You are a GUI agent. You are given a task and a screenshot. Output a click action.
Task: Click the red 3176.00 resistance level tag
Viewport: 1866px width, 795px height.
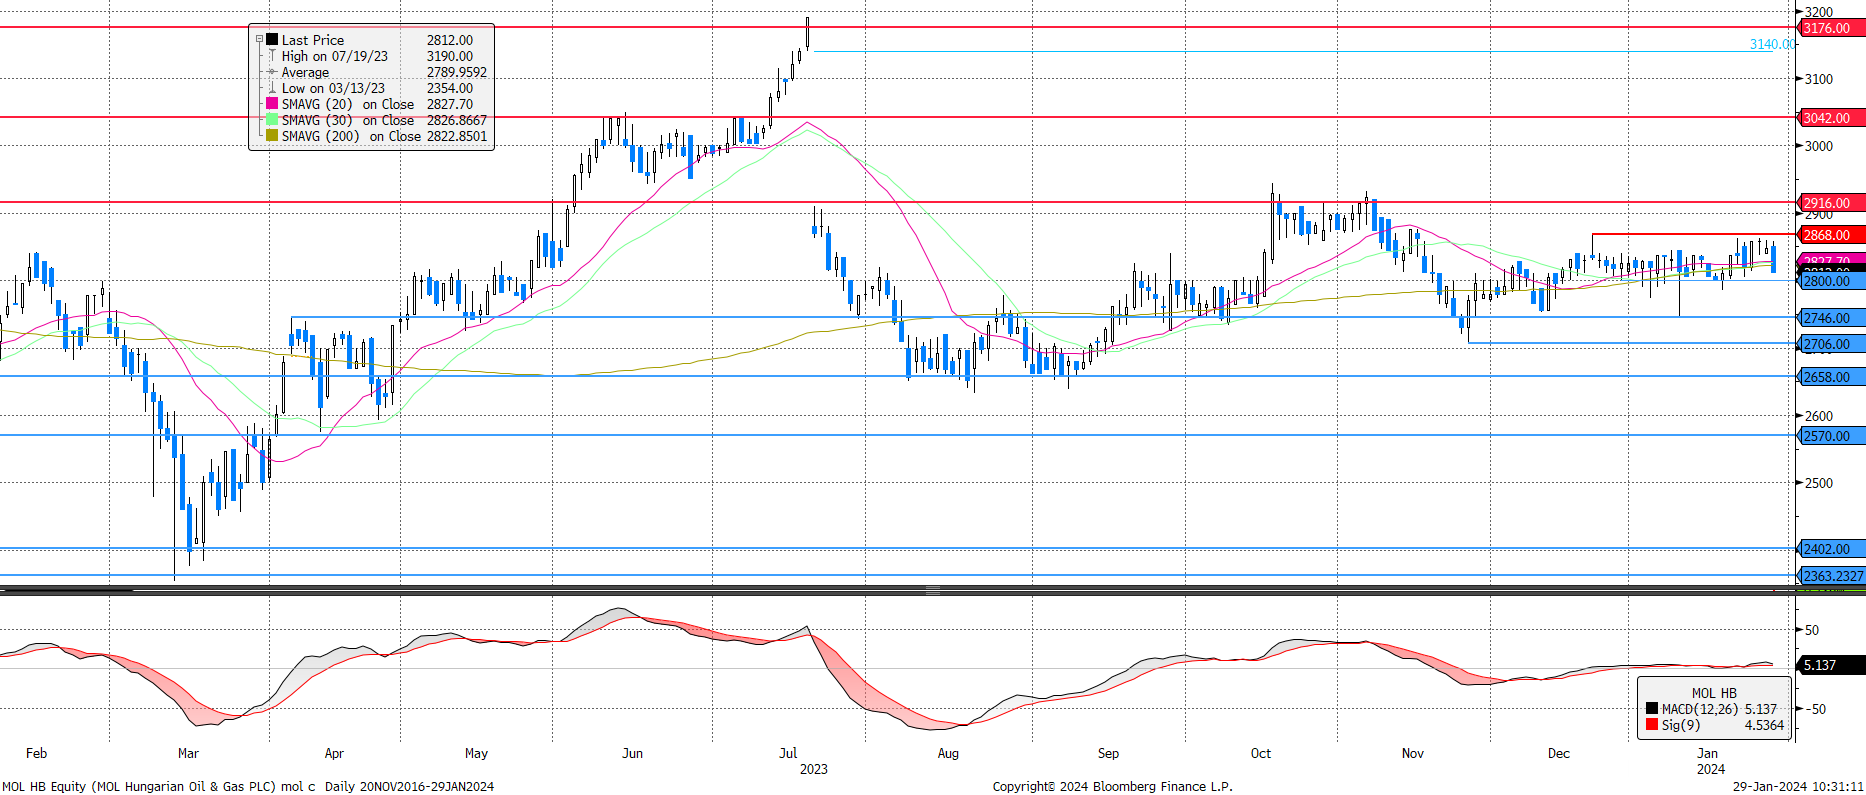[x=1831, y=28]
